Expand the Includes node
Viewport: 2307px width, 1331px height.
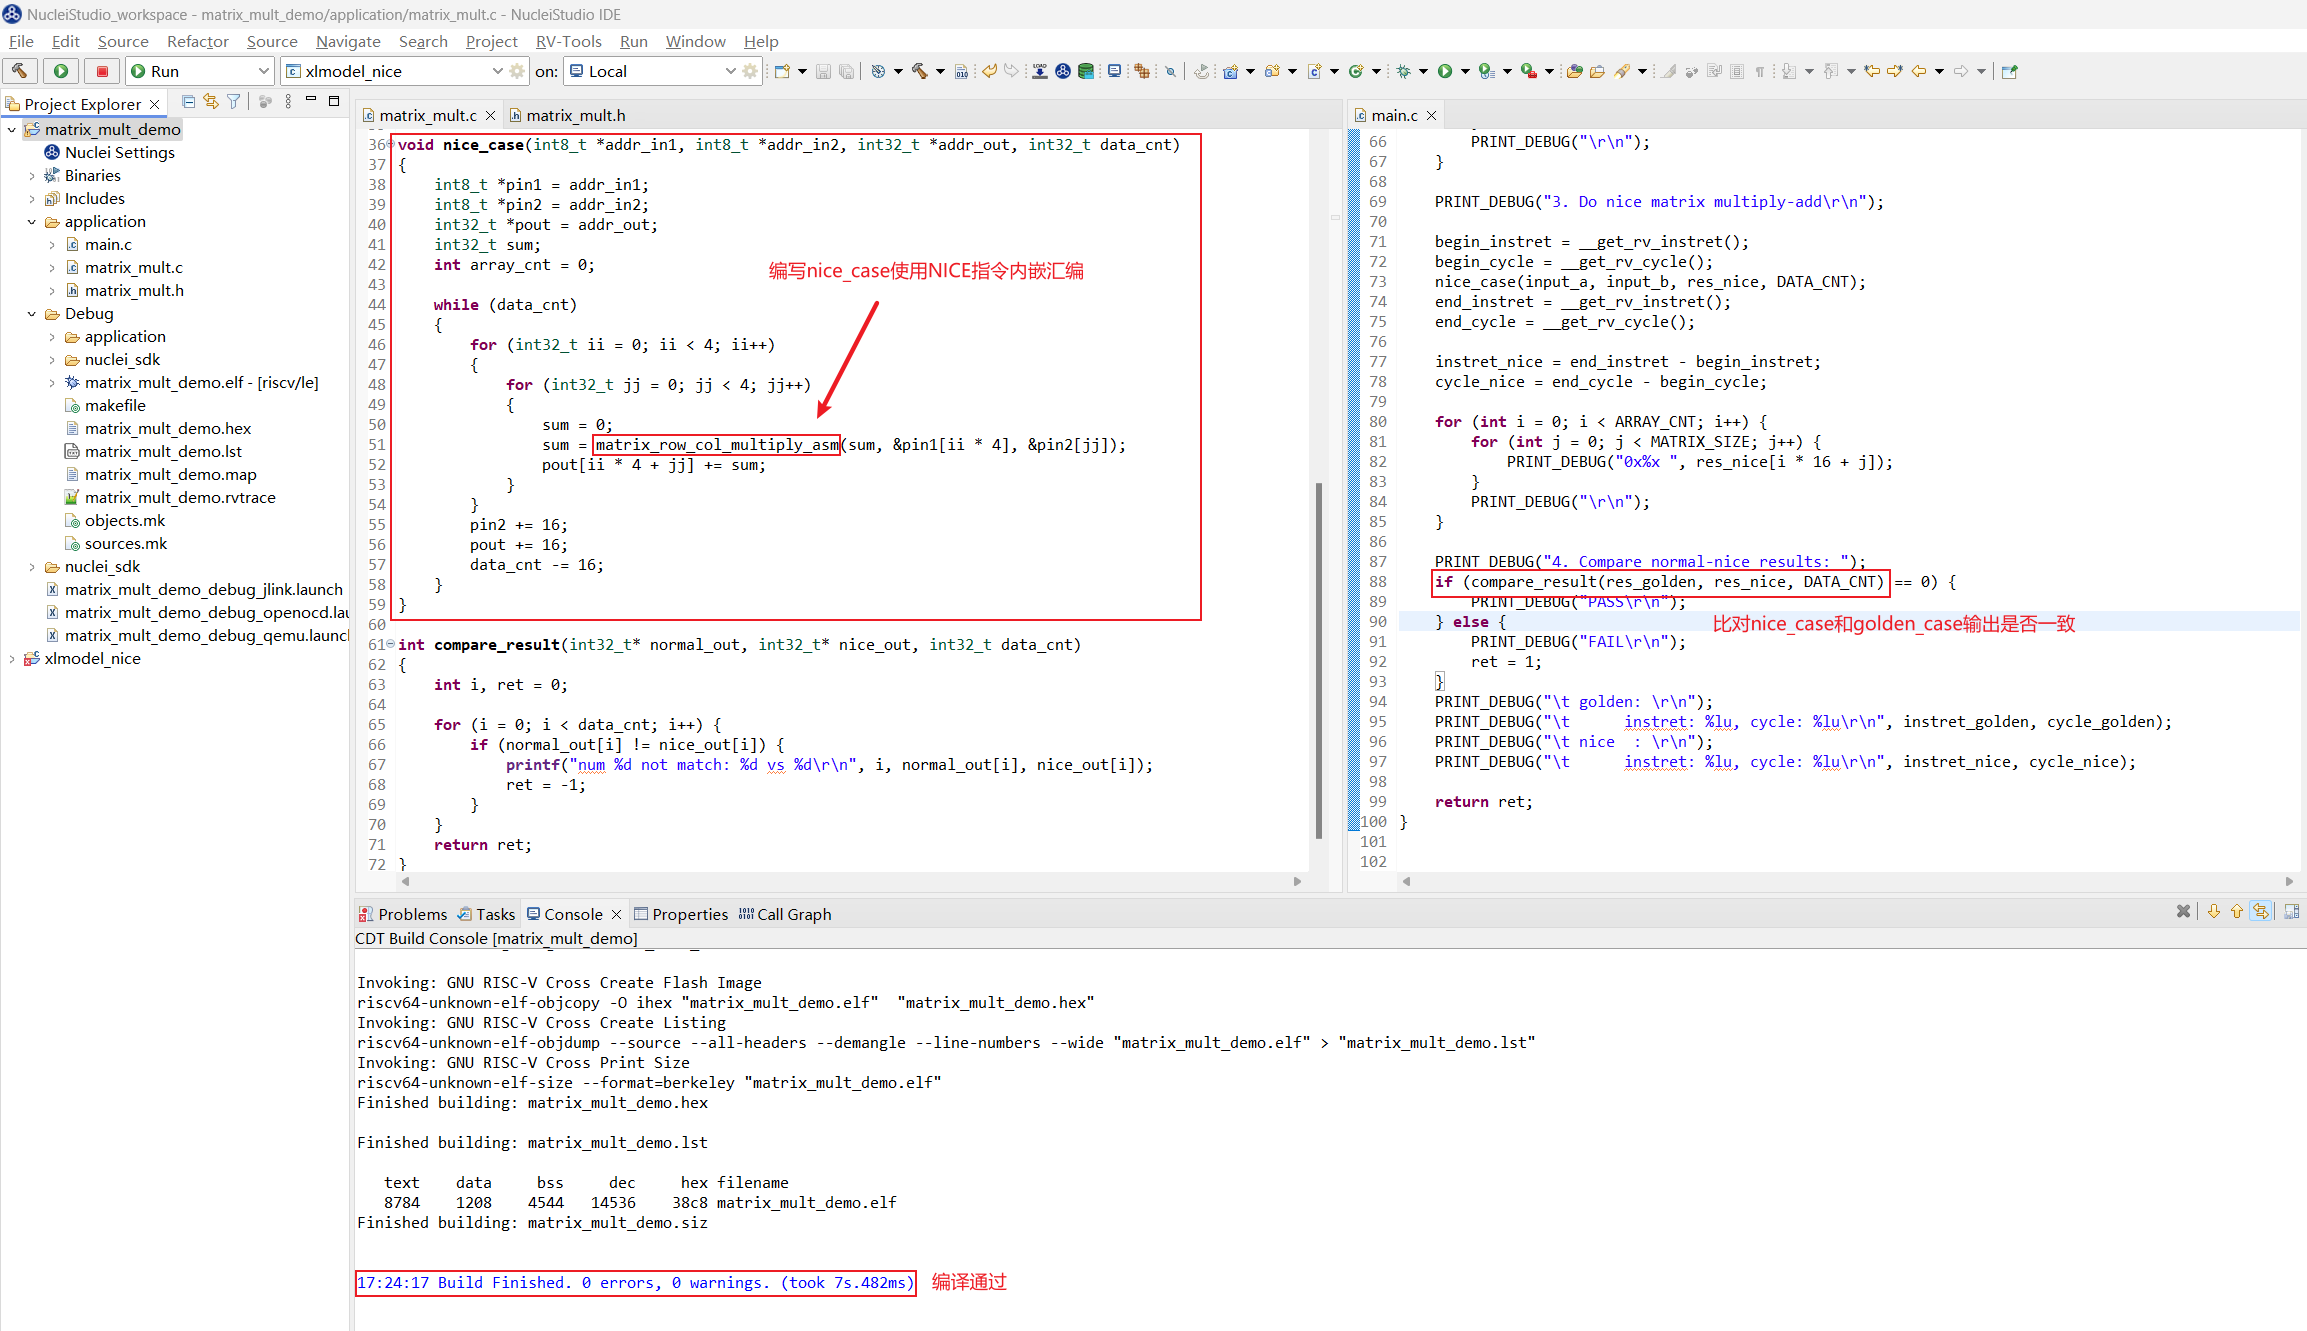tap(32, 199)
